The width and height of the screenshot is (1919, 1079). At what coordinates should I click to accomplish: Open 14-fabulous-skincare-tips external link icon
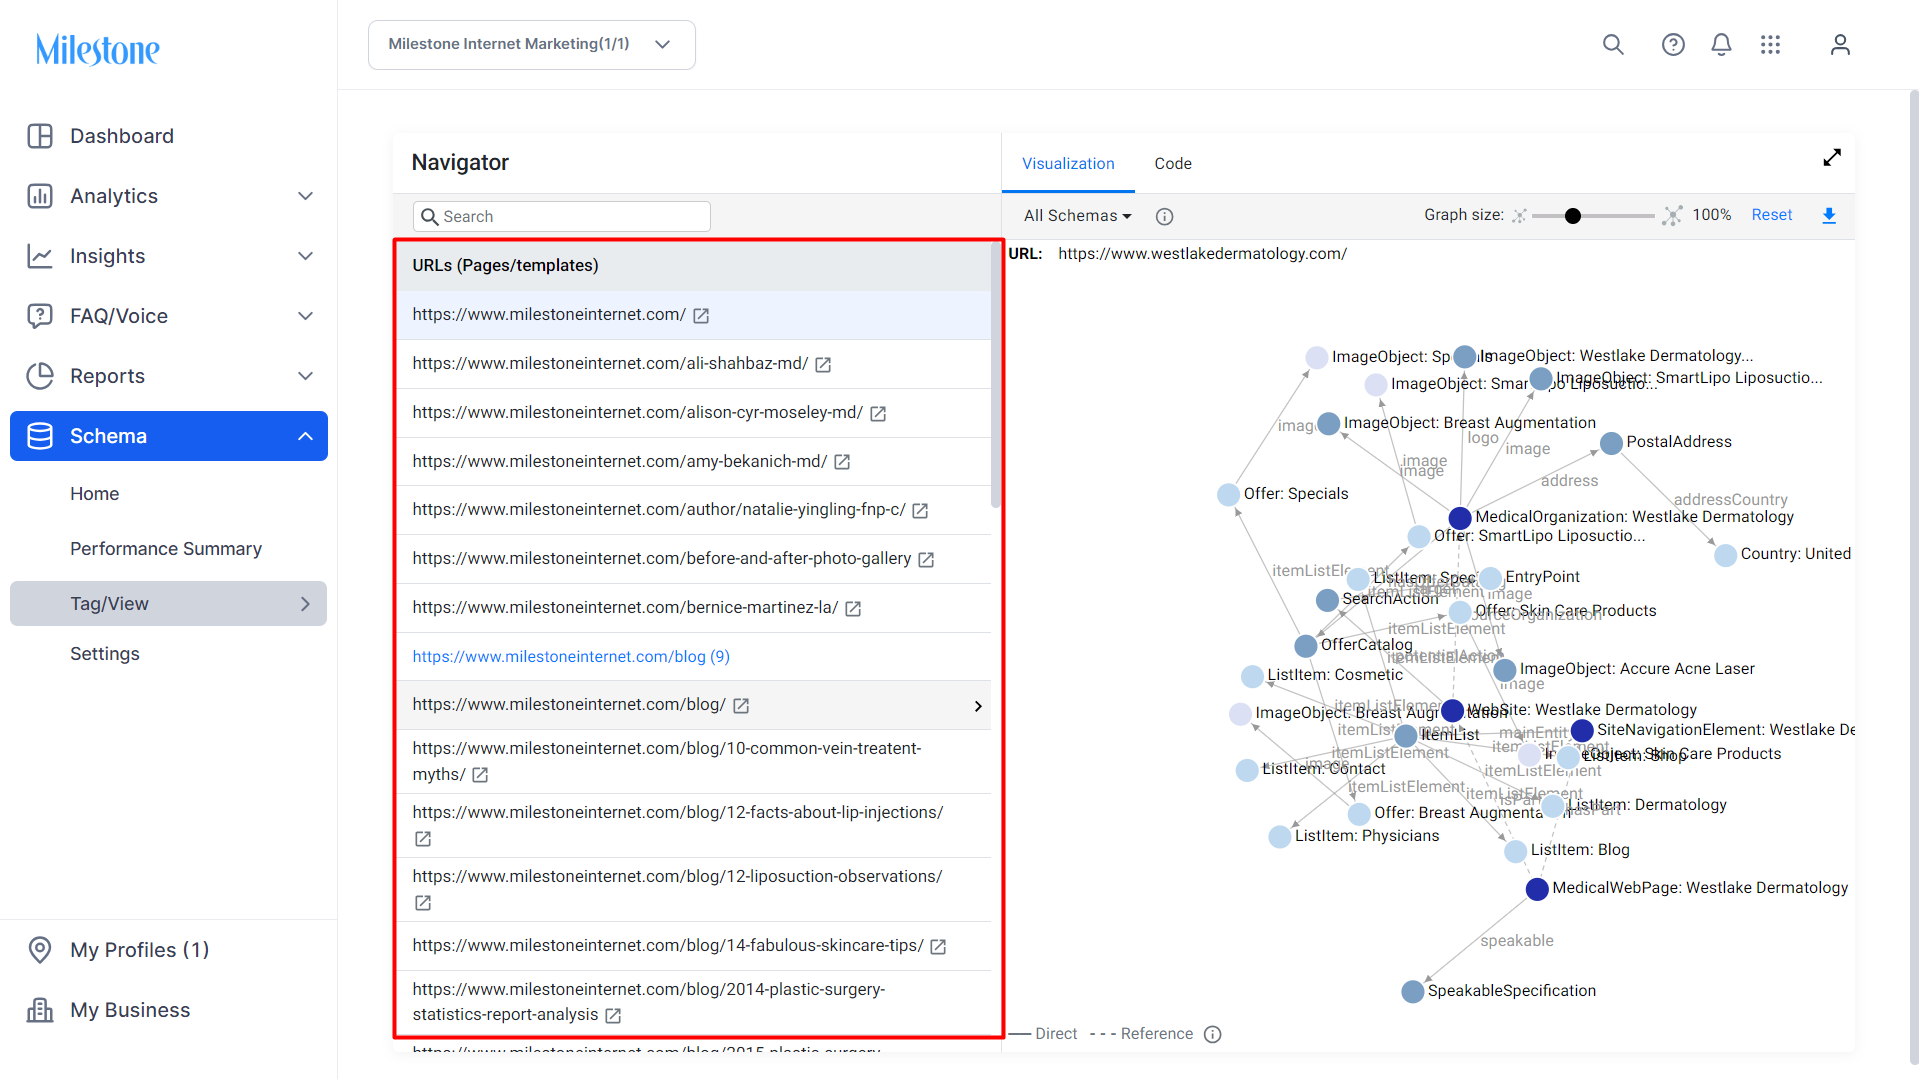938,947
